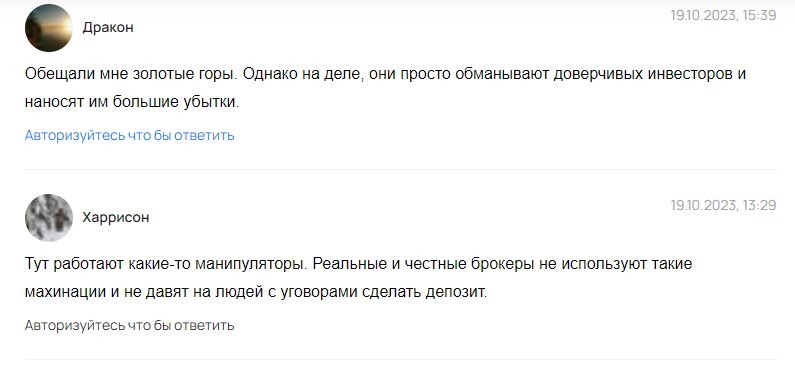Click the sentence 'Обещали мне золотые горы'
The image size is (795, 366).
[131, 74]
